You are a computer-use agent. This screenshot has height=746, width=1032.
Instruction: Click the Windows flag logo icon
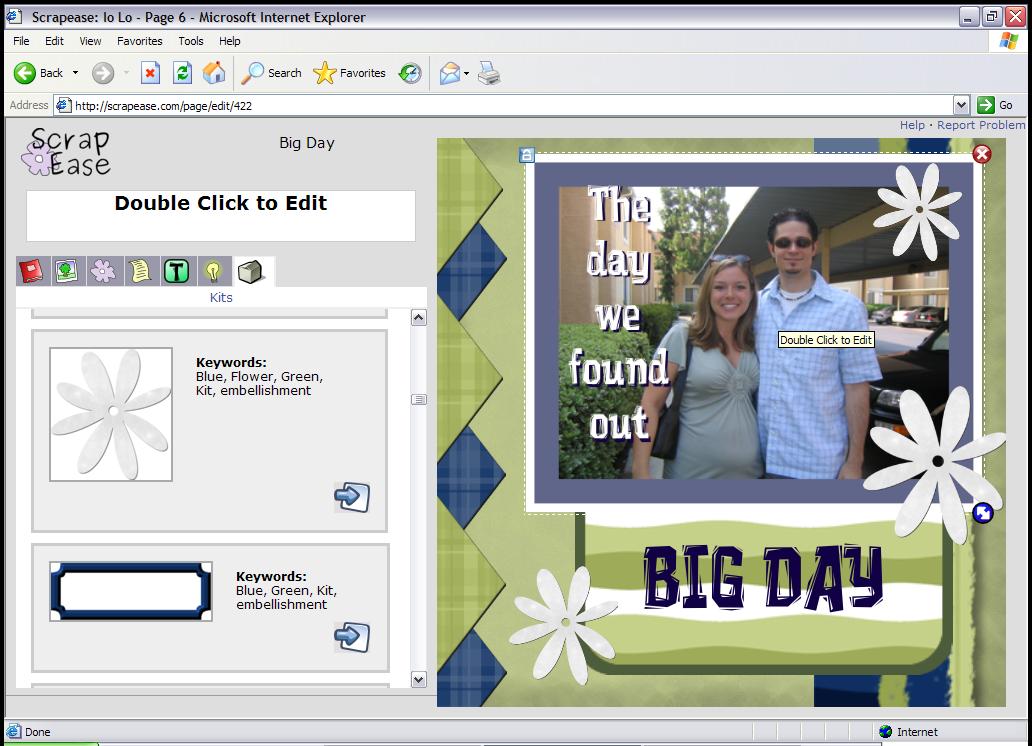point(1008,41)
